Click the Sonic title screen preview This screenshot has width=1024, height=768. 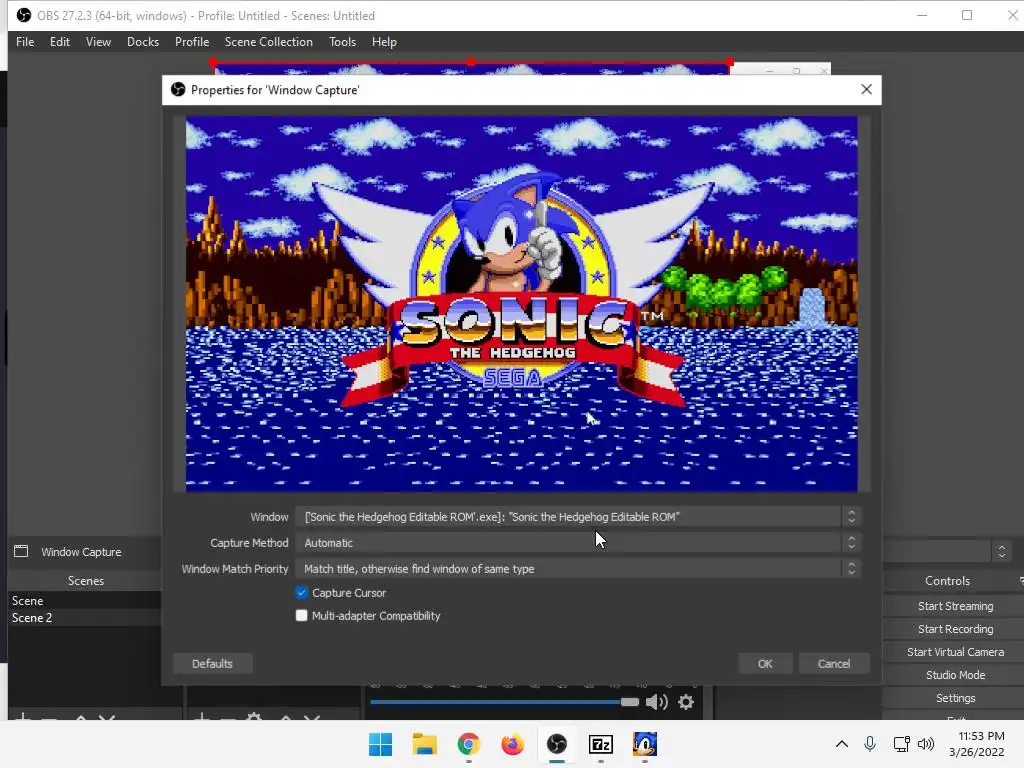pos(521,304)
